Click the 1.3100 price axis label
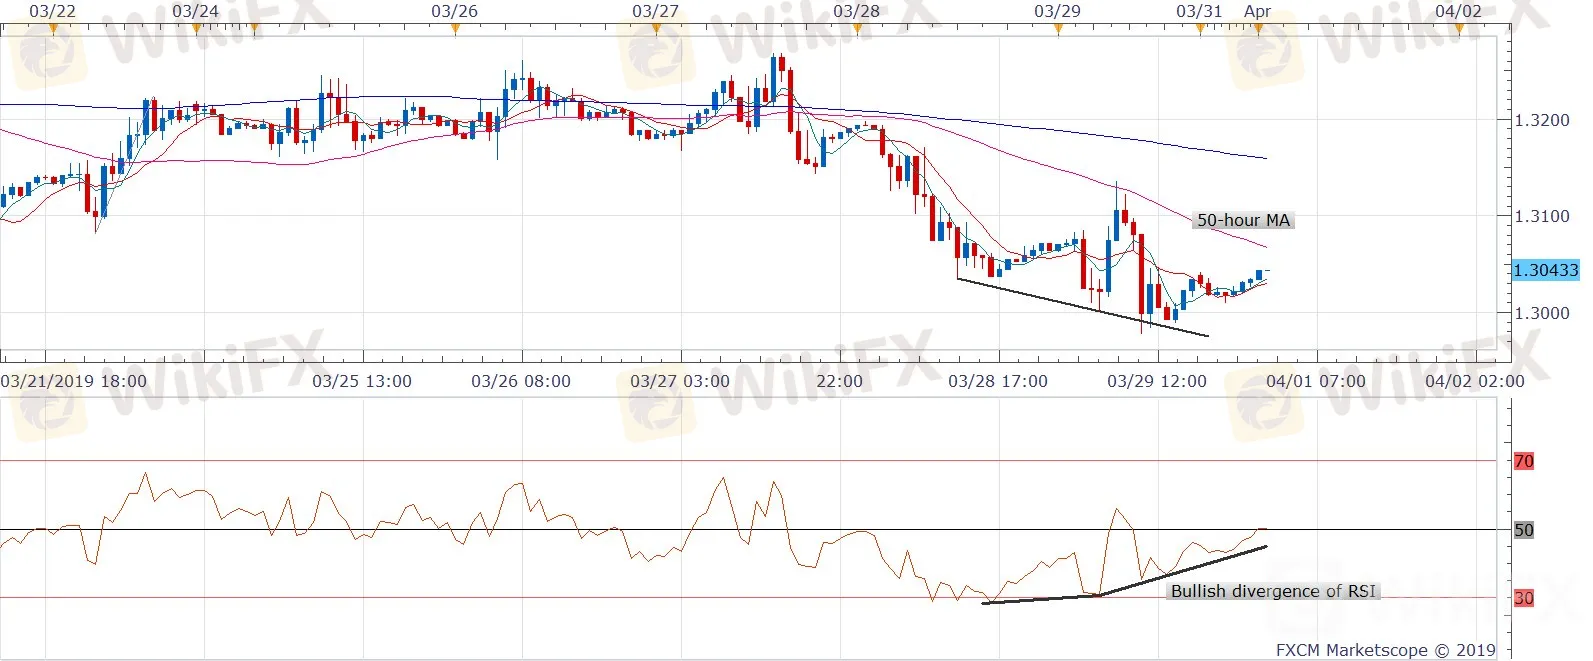The image size is (1593, 661). (x=1541, y=216)
